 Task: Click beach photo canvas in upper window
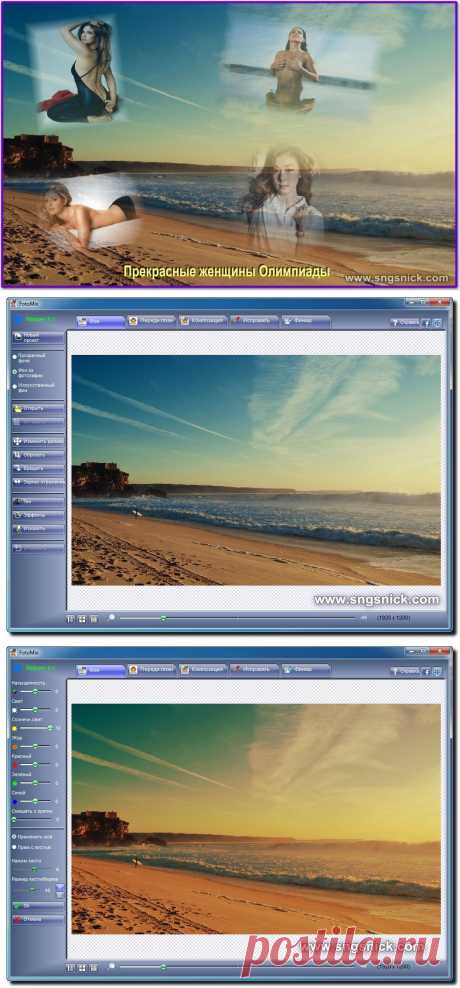[256, 470]
